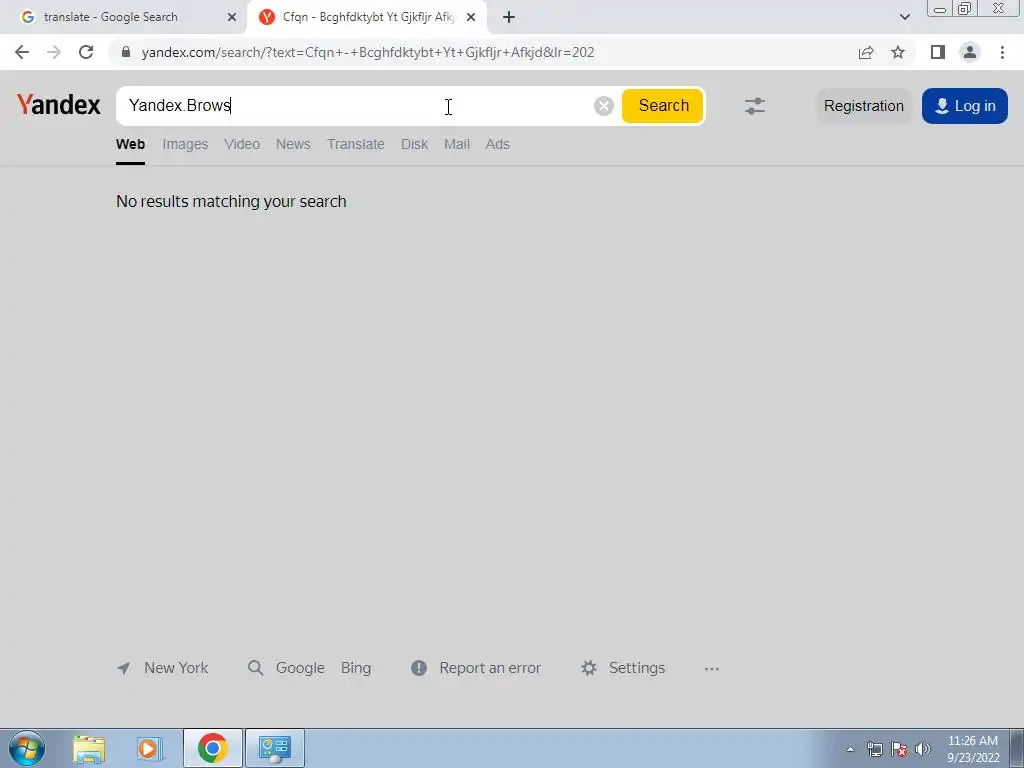Open the News tab
Screen dimensions: 1024x768
click(293, 144)
